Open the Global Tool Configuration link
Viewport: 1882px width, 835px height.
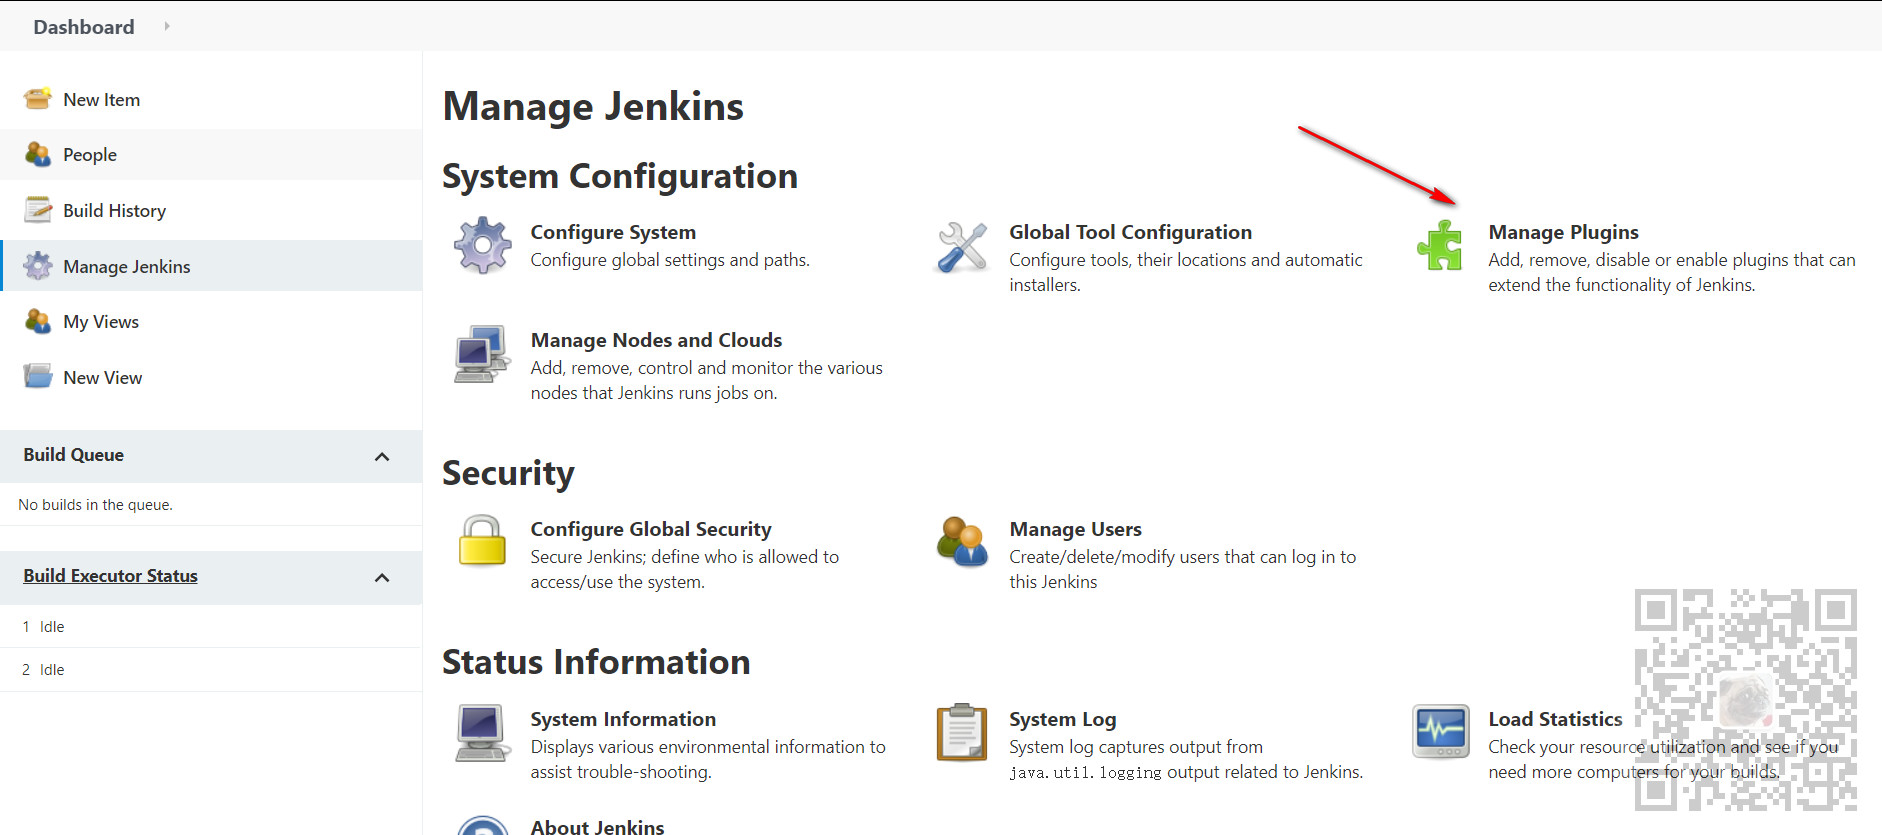point(1130,232)
